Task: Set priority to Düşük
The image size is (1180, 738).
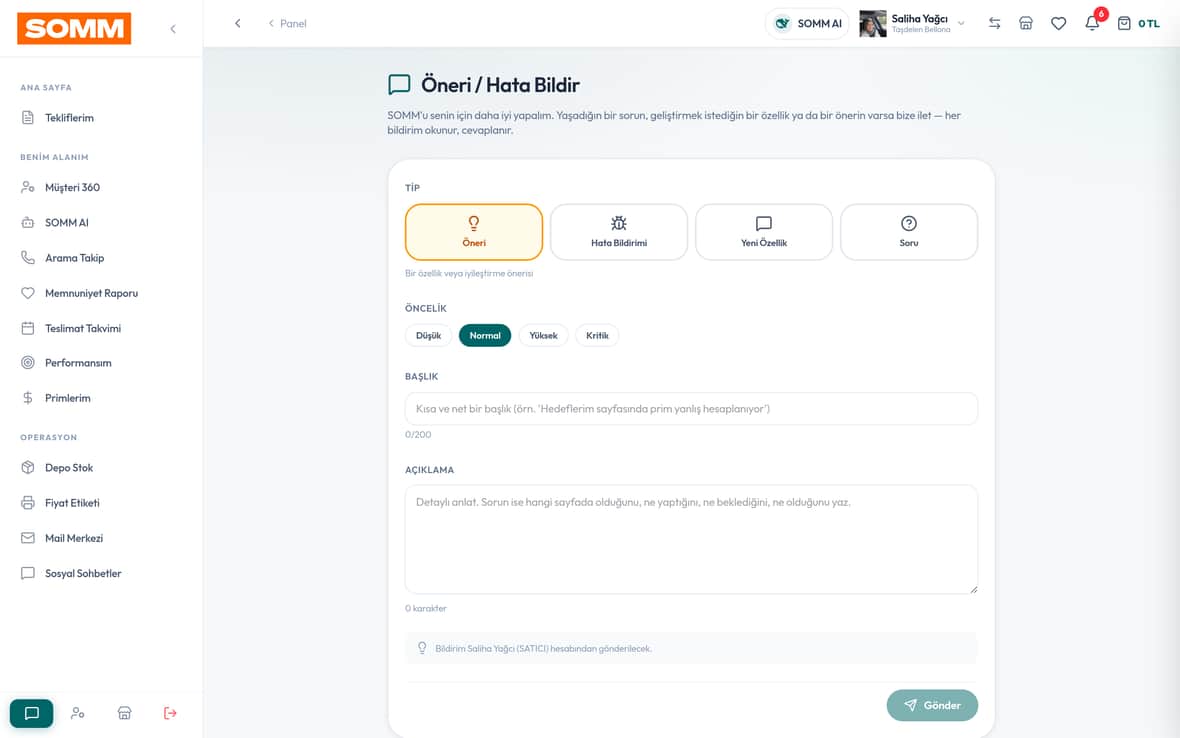Action: click(x=428, y=336)
